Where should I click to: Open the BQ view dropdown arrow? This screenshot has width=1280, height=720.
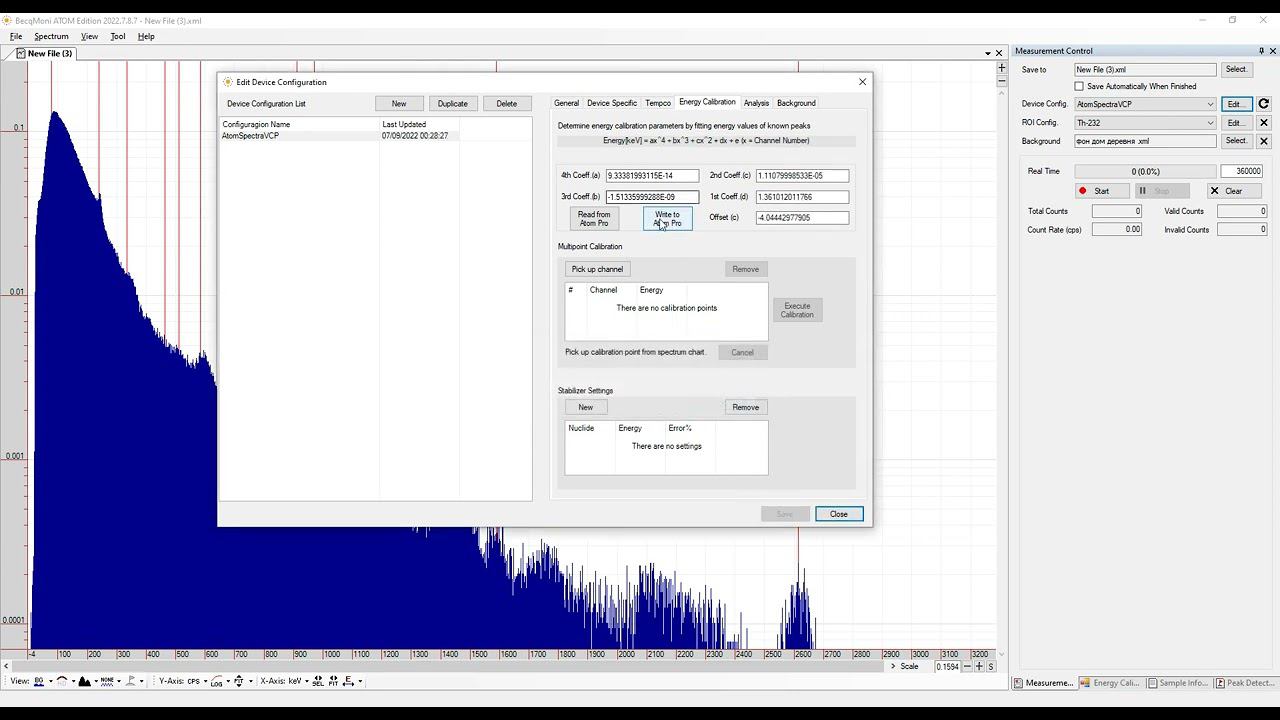[51, 681]
